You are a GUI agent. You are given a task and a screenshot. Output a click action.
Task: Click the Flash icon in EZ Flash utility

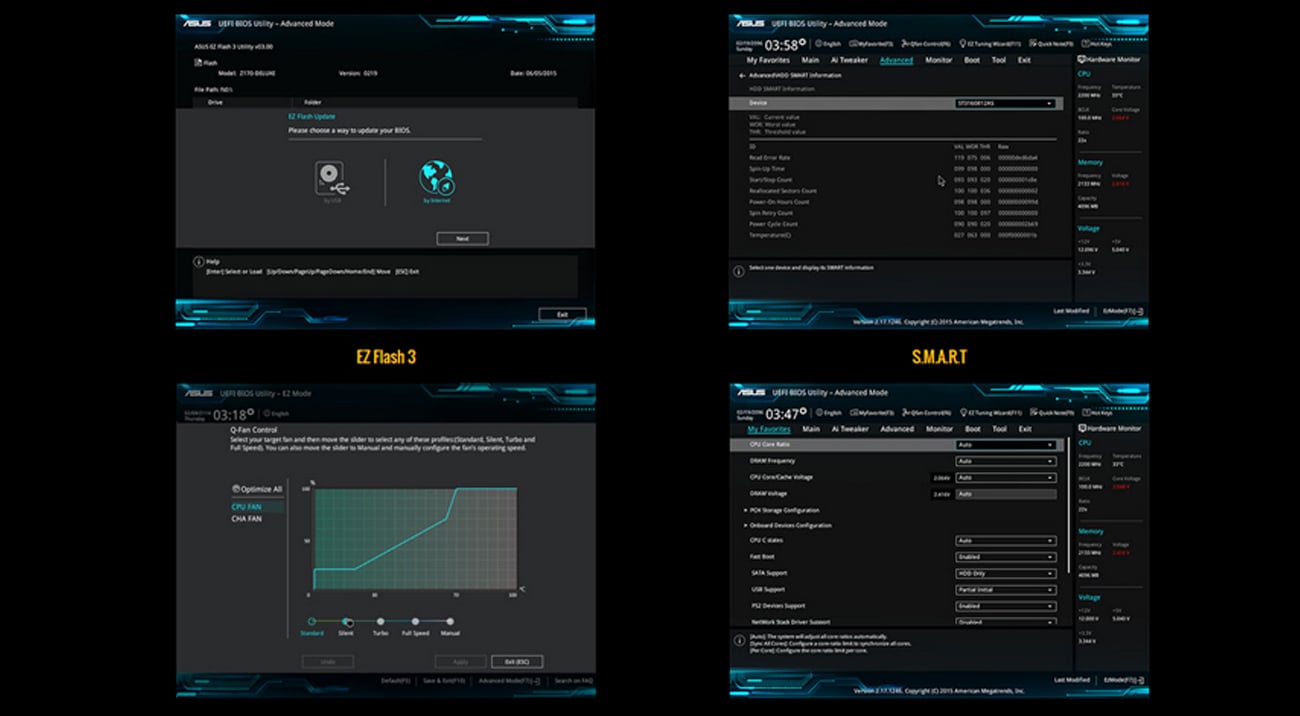pyautogui.click(x=198, y=62)
